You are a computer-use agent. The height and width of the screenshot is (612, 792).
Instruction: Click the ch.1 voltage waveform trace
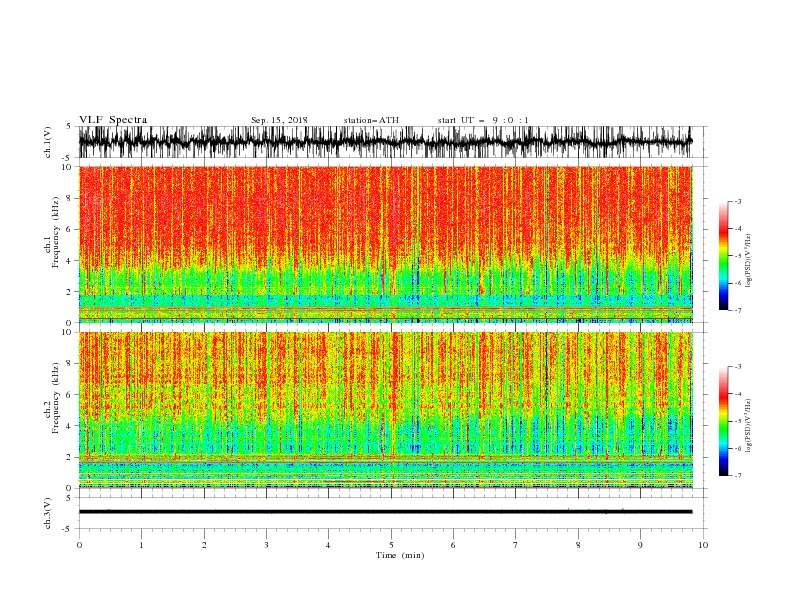click(x=385, y=142)
